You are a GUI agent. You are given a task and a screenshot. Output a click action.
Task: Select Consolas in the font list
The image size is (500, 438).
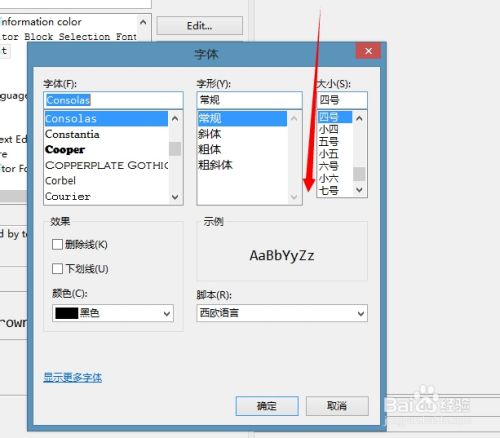[106, 119]
